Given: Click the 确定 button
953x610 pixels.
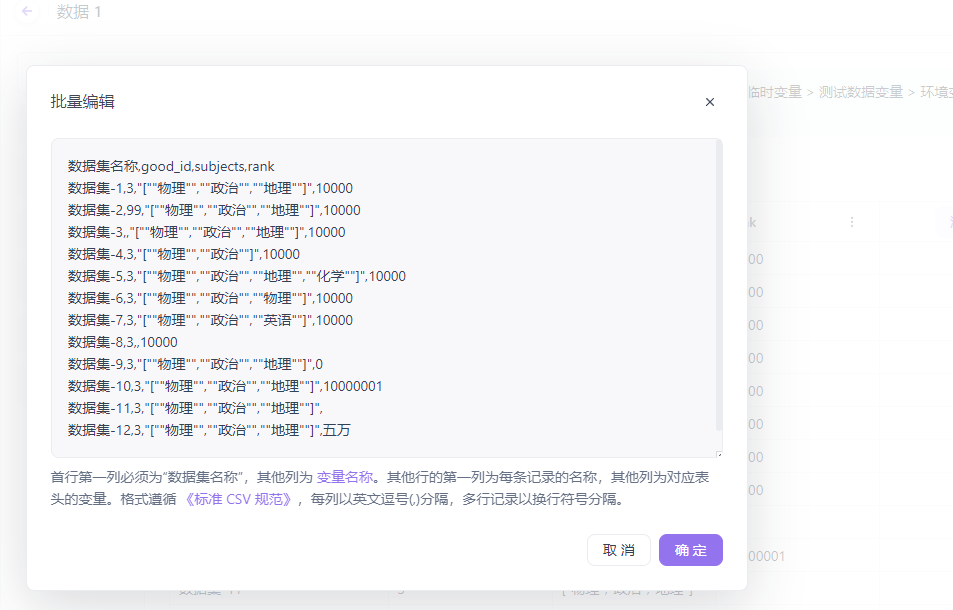Looking at the screenshot, I should click(x=690, y=550).
